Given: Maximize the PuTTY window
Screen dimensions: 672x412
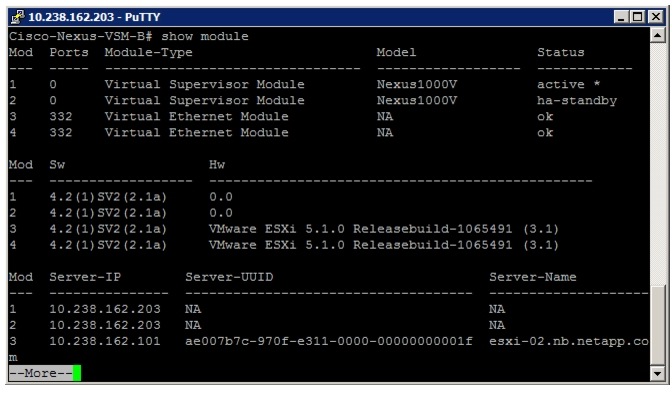Looking at the screenshot, I should point(637,17).
